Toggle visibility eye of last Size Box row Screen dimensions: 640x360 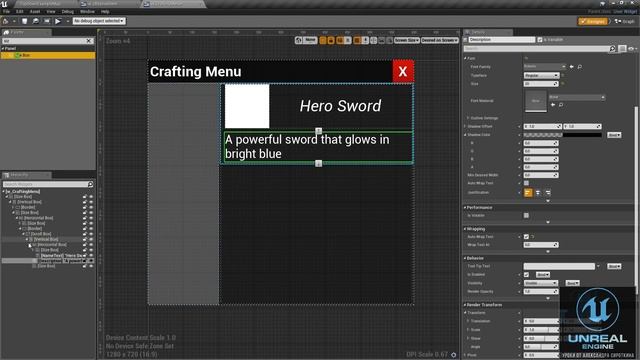click(91, 266)
